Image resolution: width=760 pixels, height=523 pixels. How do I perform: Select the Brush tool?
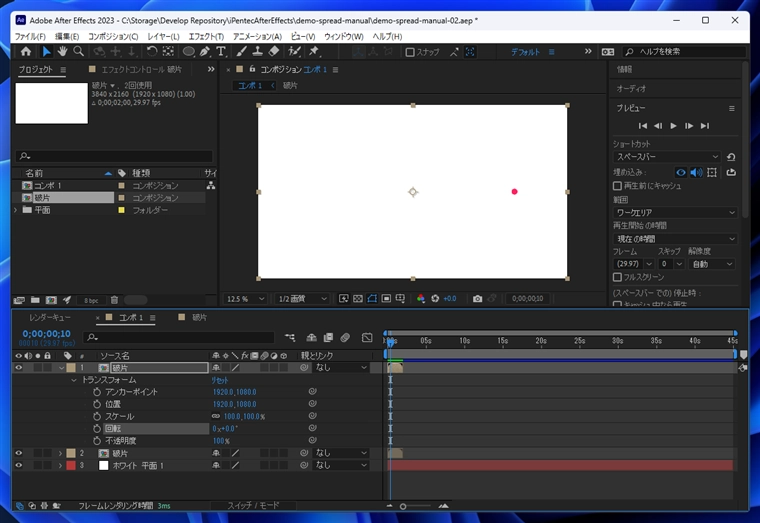pos(241,51)
